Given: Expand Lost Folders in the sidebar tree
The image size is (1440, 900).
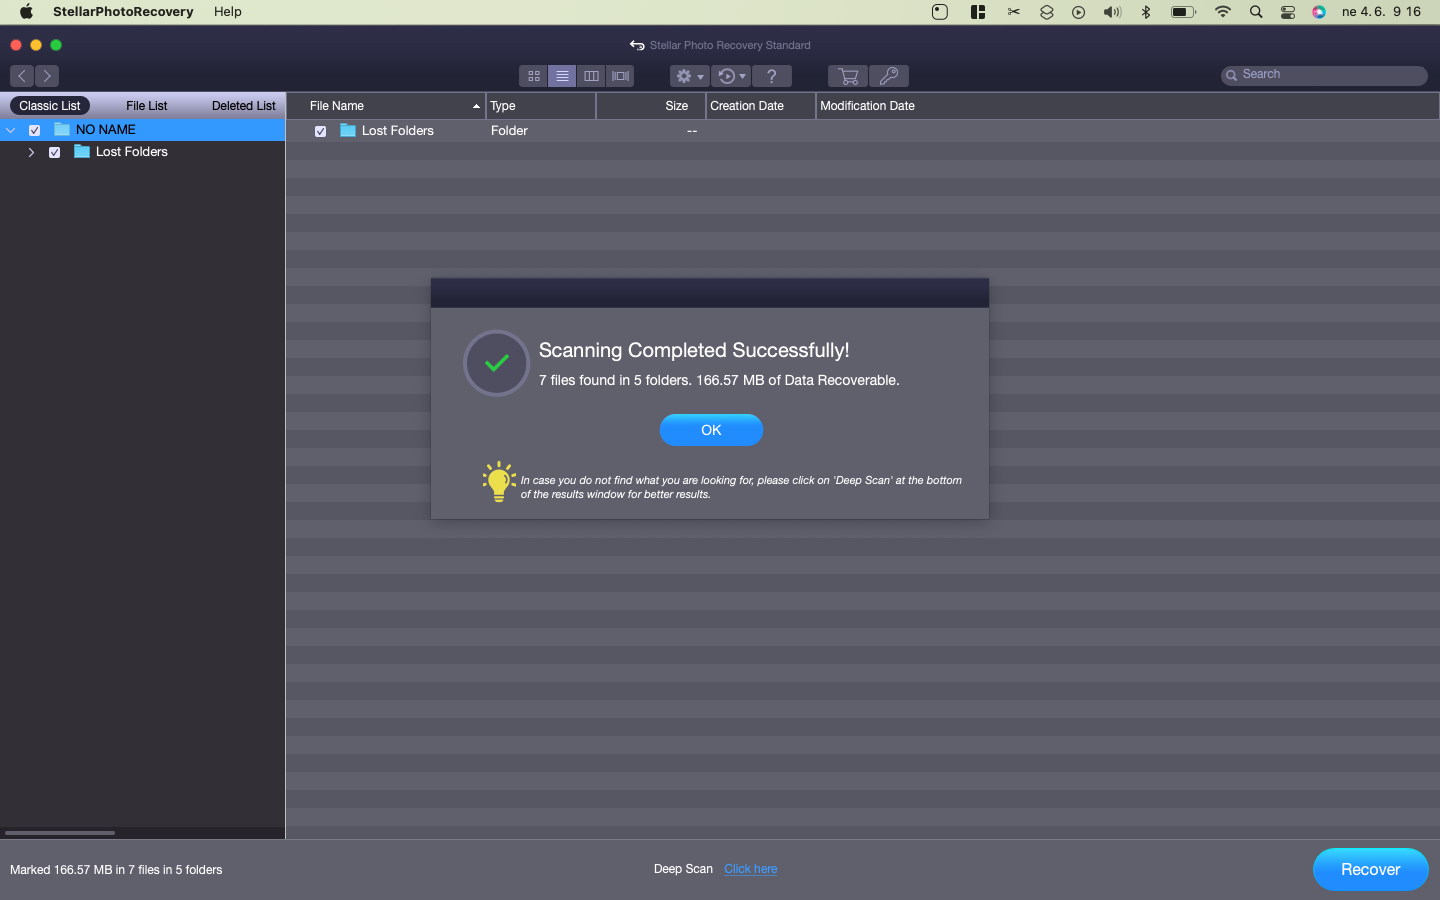Looking at the screenshot, I should coord(31,152).
